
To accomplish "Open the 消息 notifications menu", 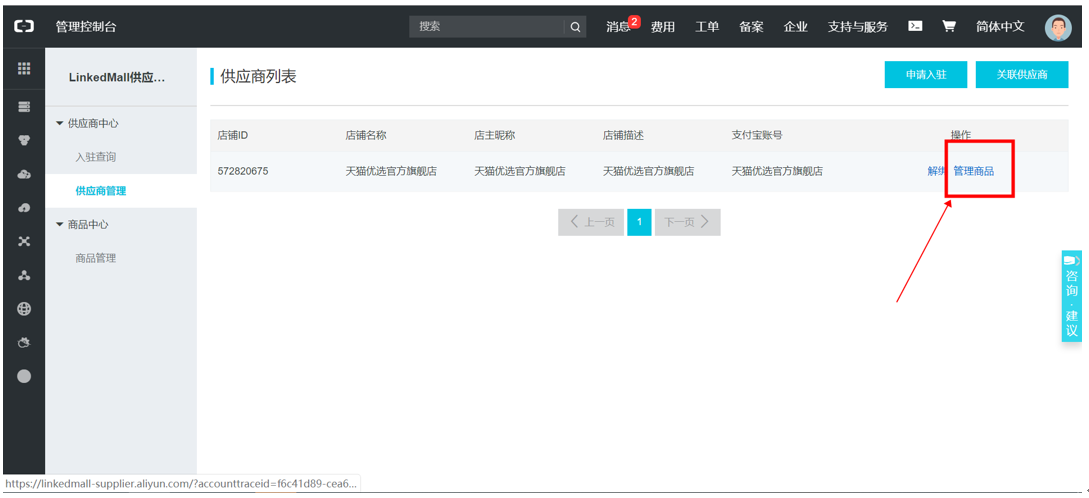I will click(618, 27).
